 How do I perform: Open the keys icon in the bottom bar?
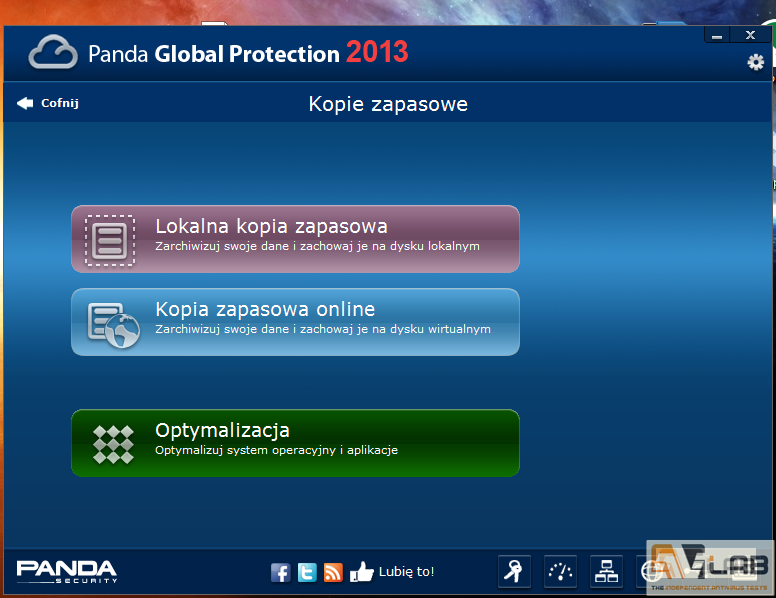pos(514,571)
